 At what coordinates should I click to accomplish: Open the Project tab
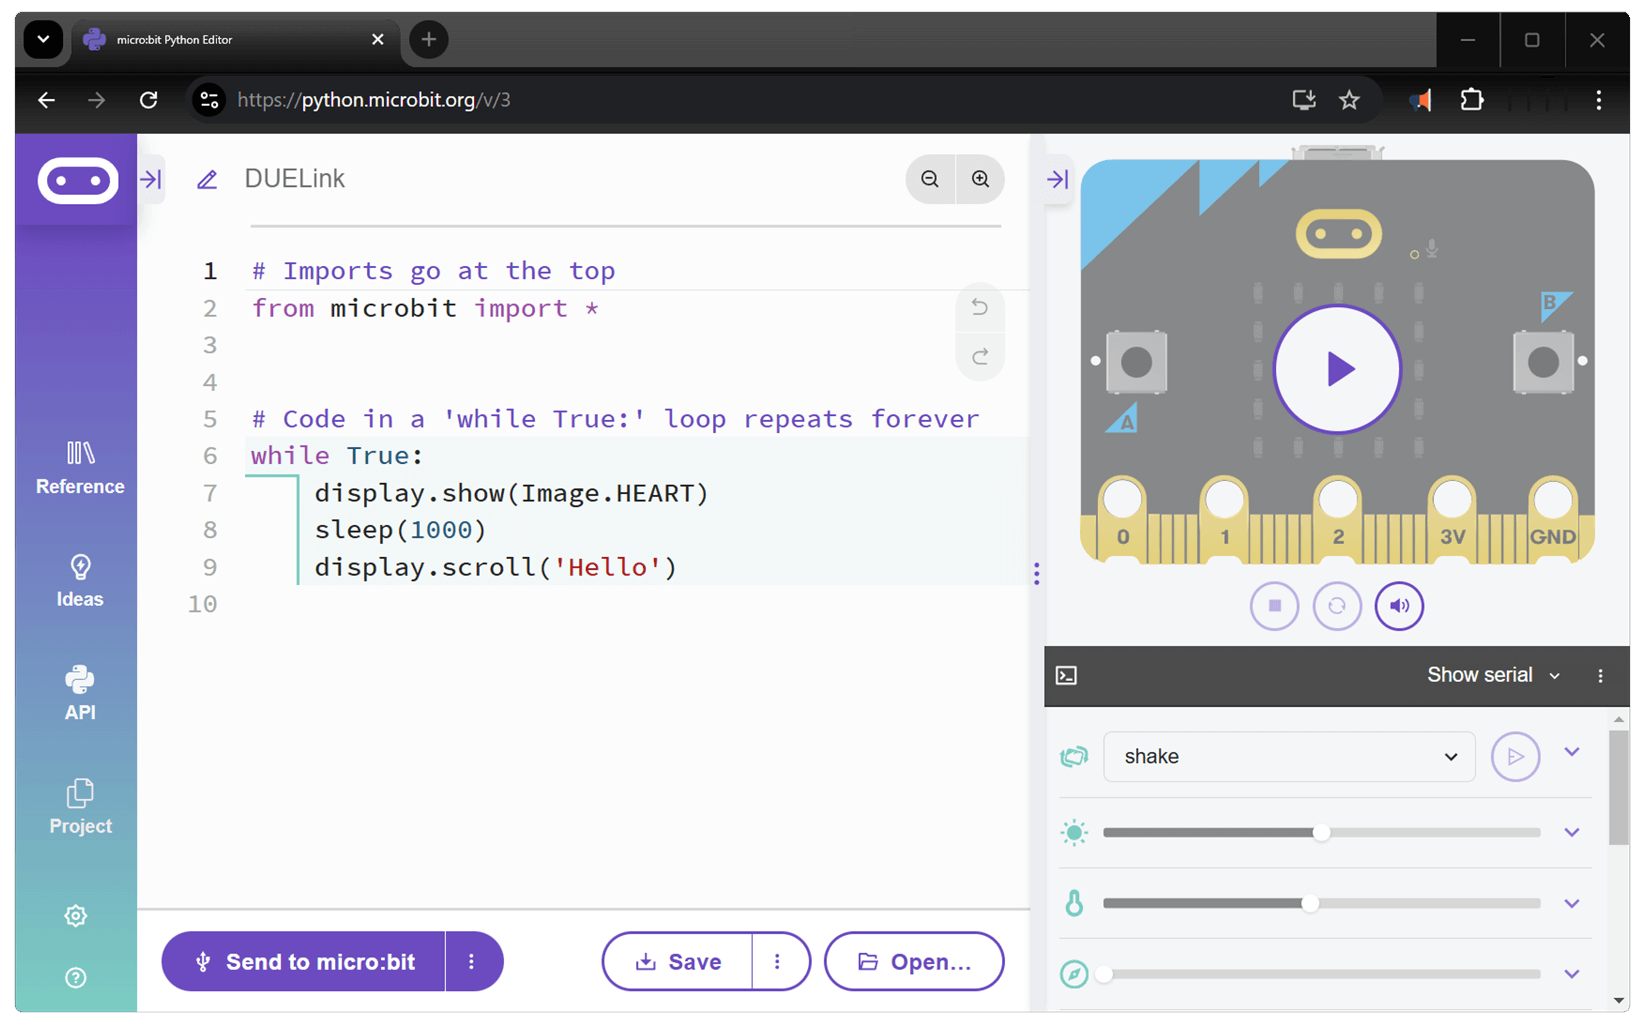coord(80,807)
